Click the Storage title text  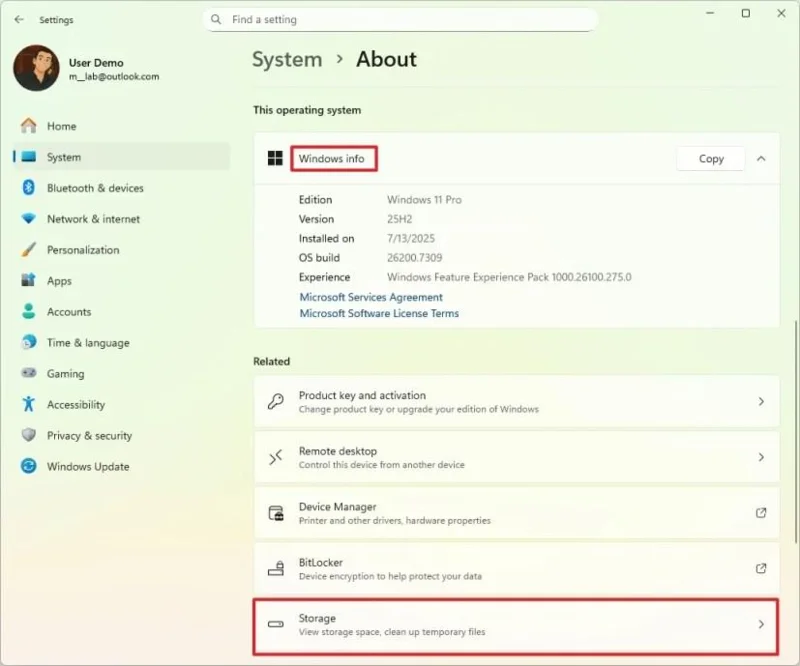click(317, 618)
